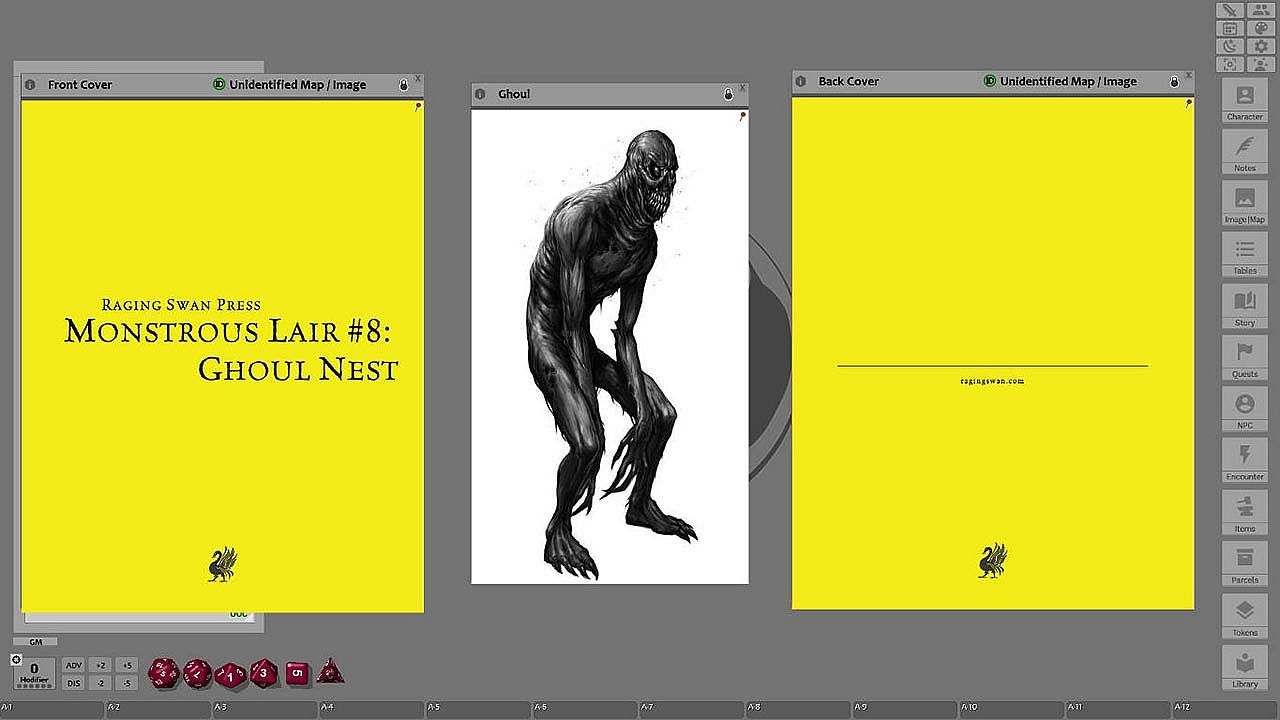Open the Library sidebar button

click(x=1245, y=667)
